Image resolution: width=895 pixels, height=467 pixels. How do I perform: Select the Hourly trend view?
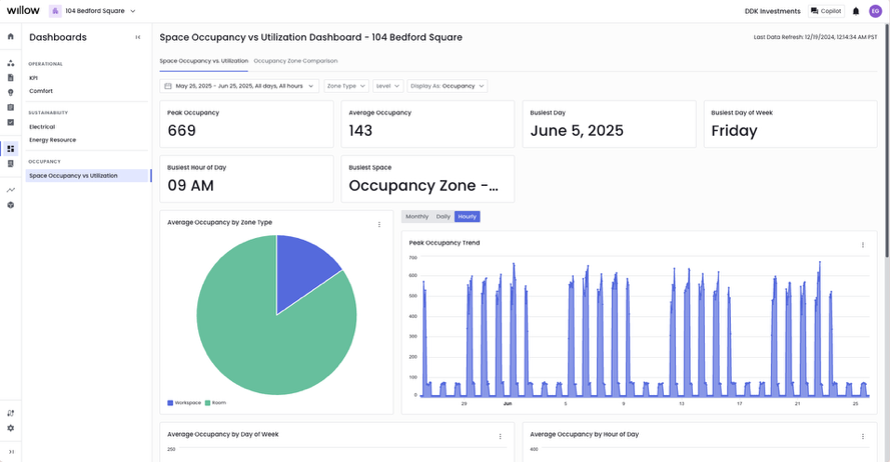[467, 217]
